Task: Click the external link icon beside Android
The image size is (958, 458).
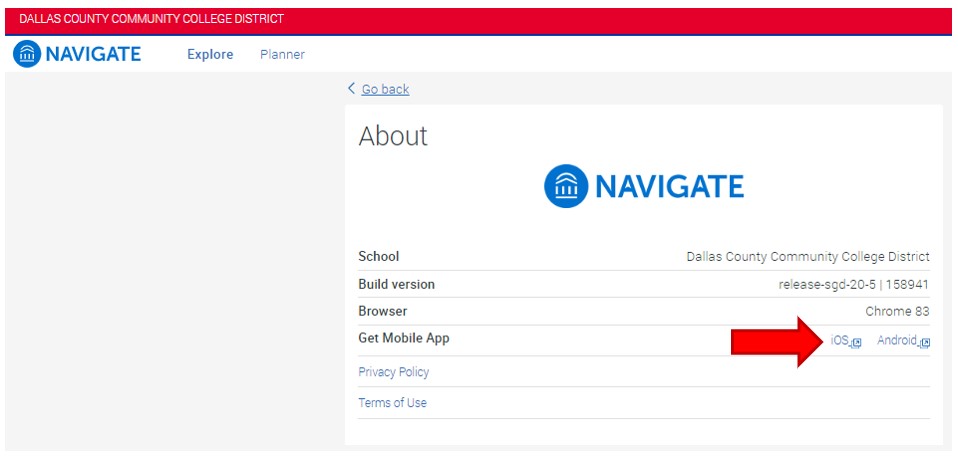Action: coord(925,343)
